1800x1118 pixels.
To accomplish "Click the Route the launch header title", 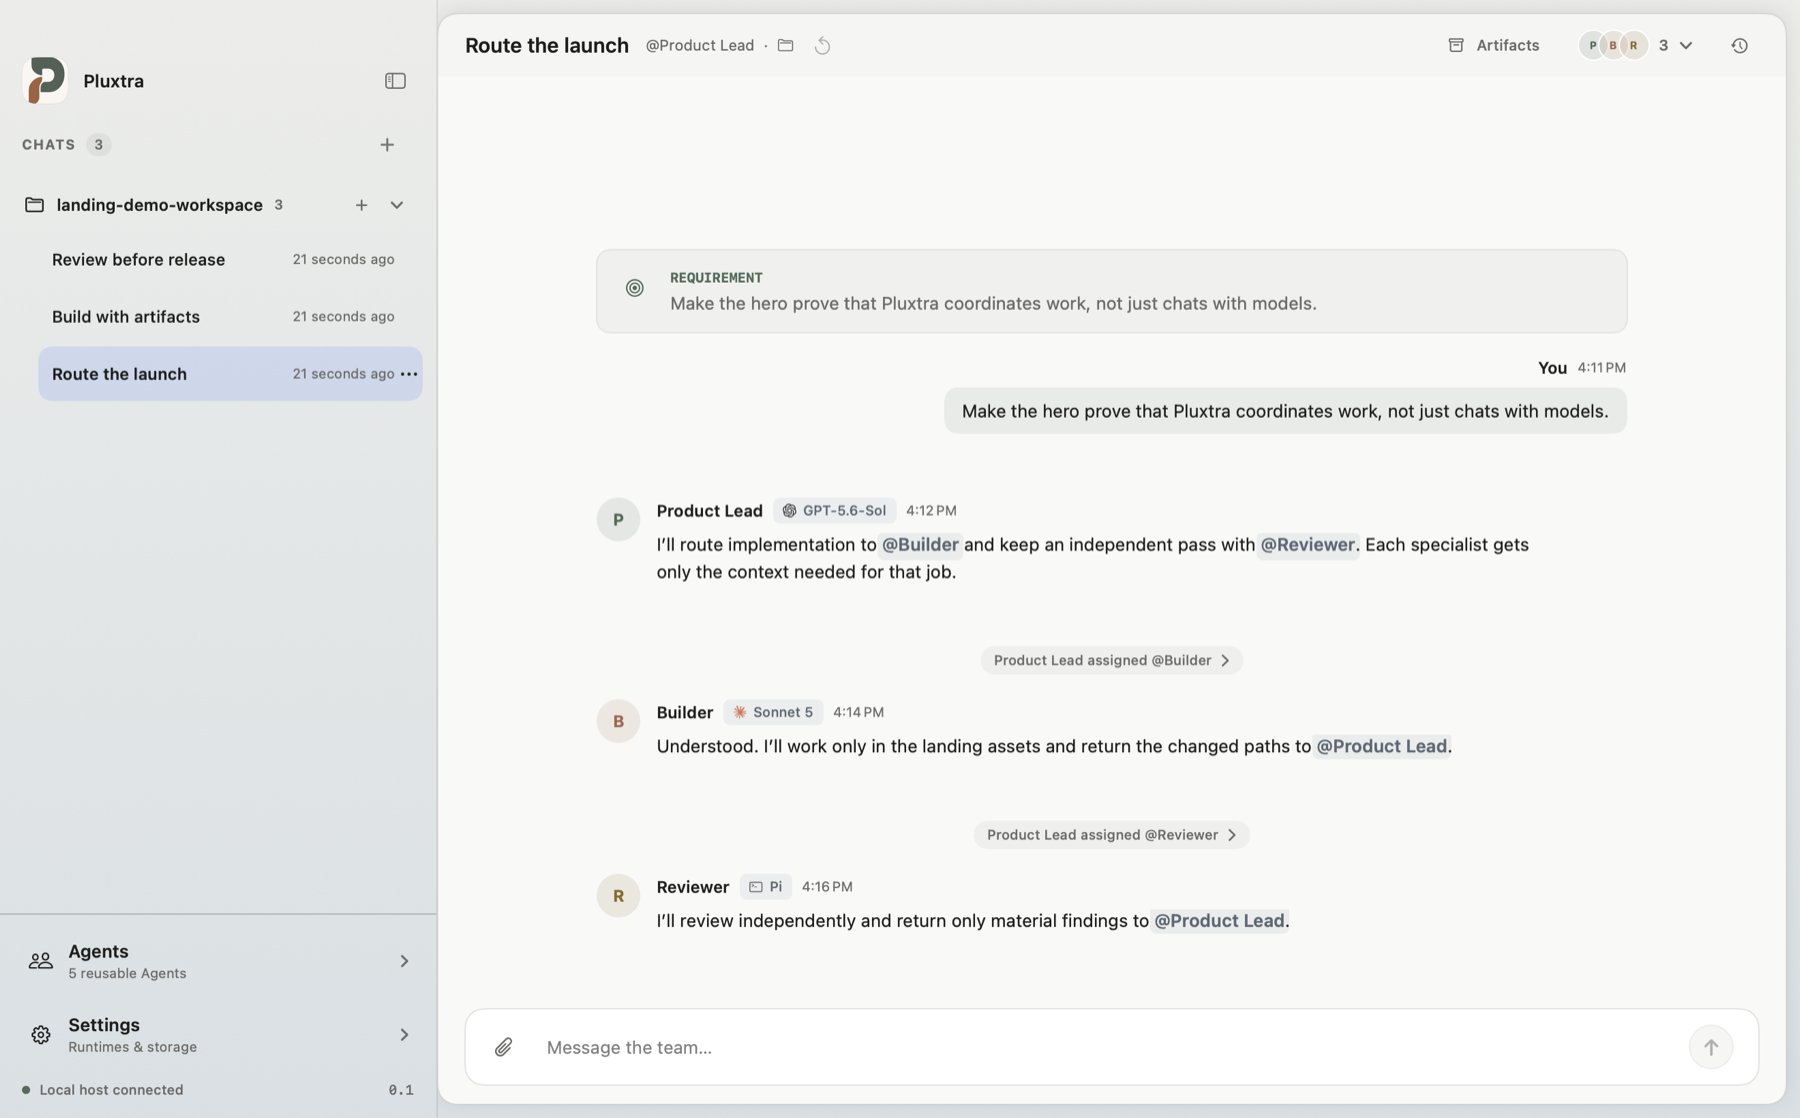I will click(547, 45).
